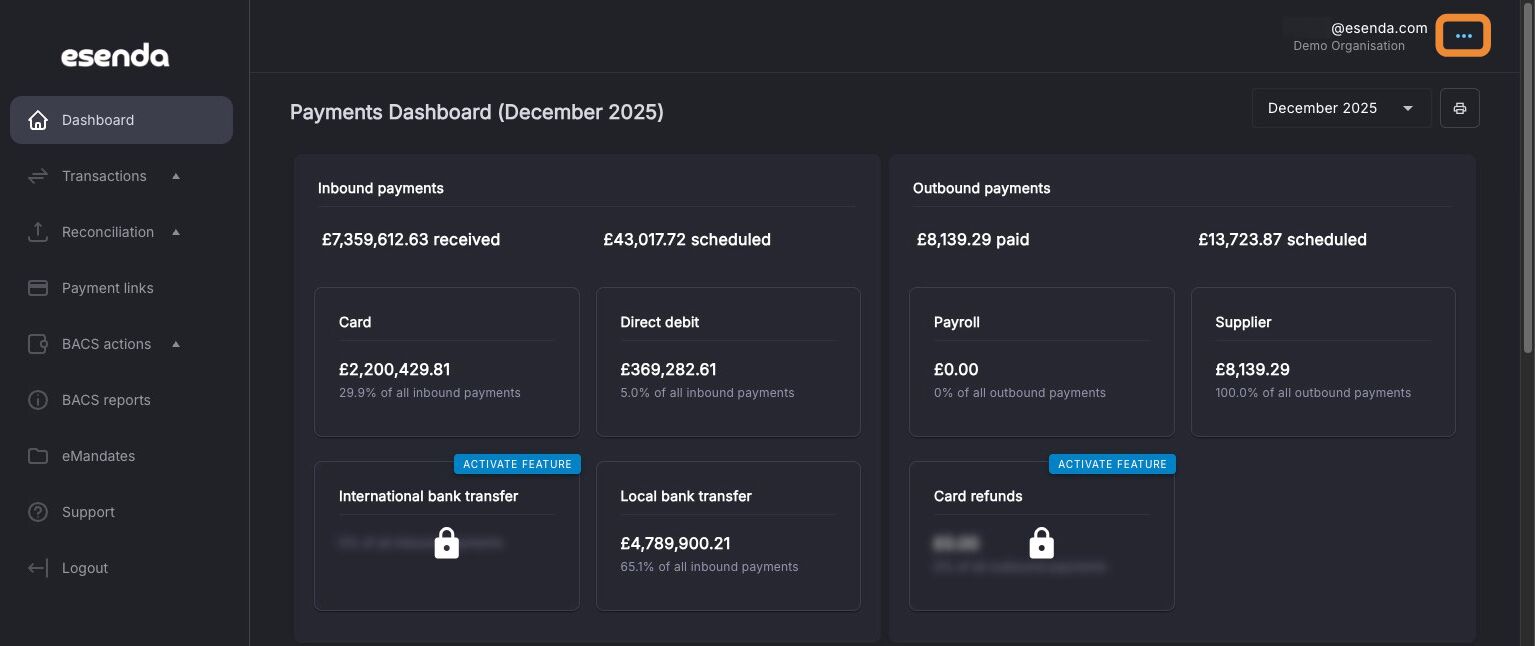Click the BACS actions wallet icon
This screenshot has width=1535, height=646.
click(x=38, y=344)
